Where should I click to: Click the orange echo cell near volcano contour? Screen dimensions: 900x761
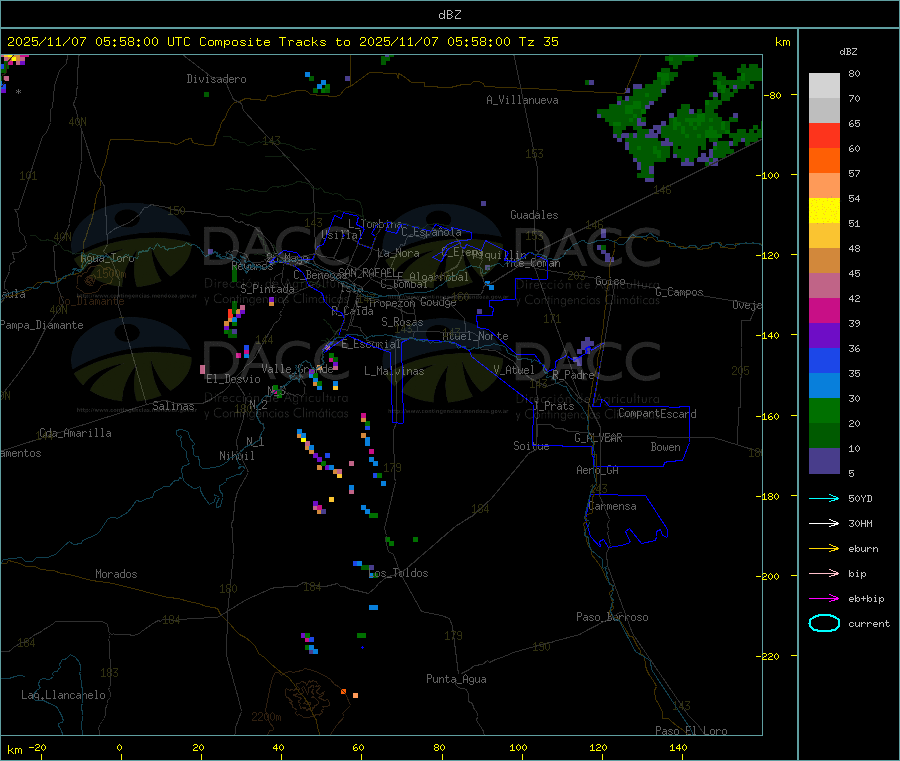pos(343,692)
